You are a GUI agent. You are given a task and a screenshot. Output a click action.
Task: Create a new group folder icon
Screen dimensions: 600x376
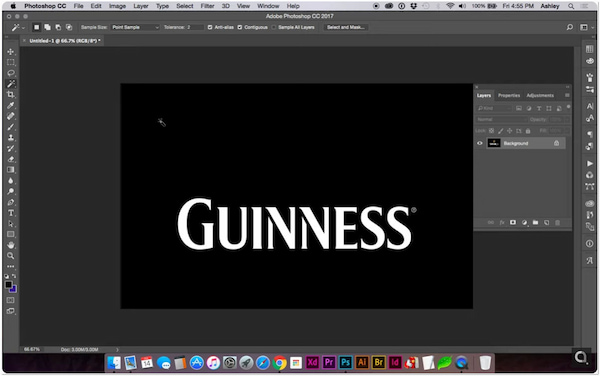pyautogui.click(x=535, y=223)
